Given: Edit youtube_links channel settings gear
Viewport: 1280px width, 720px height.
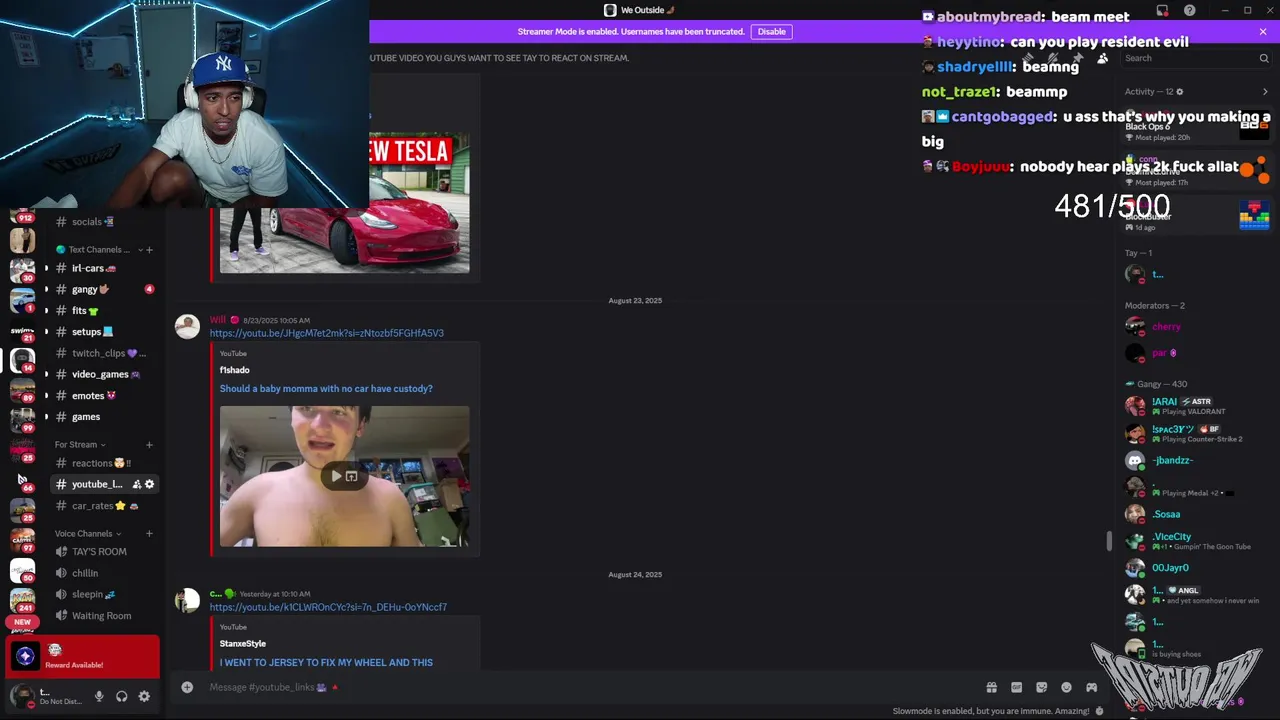Looking at the screenshot, I should pyautogui.click(x=150, y=484).
